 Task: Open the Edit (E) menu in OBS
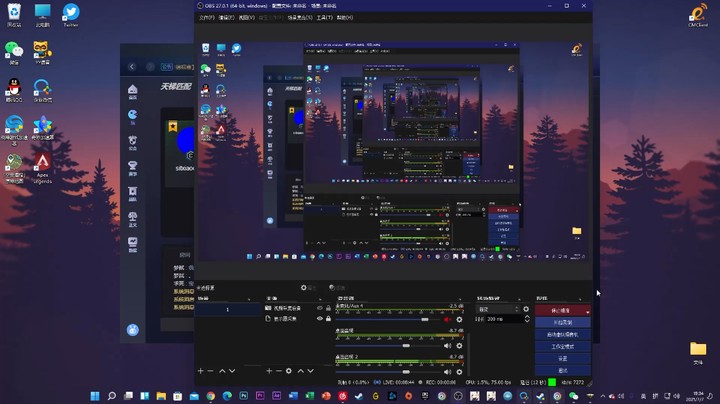[x=226, y=17]
